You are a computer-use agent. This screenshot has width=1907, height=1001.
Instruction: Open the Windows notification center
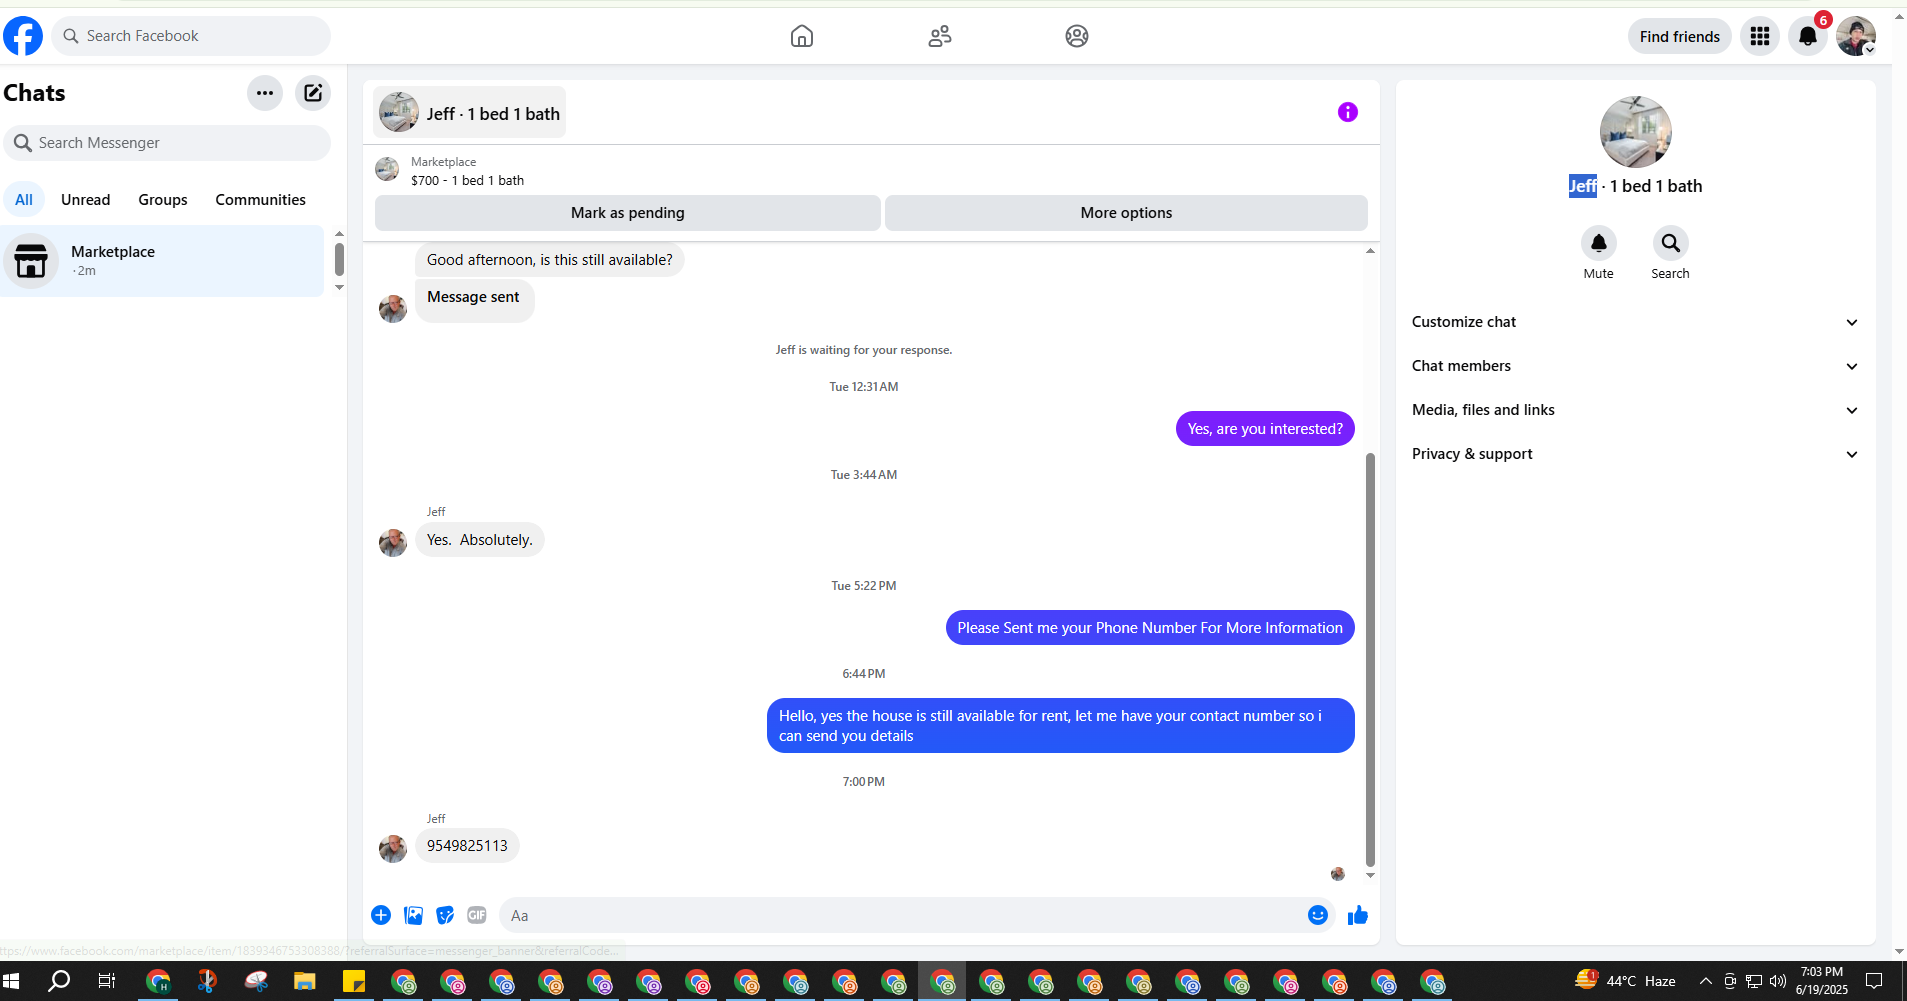1875,981
